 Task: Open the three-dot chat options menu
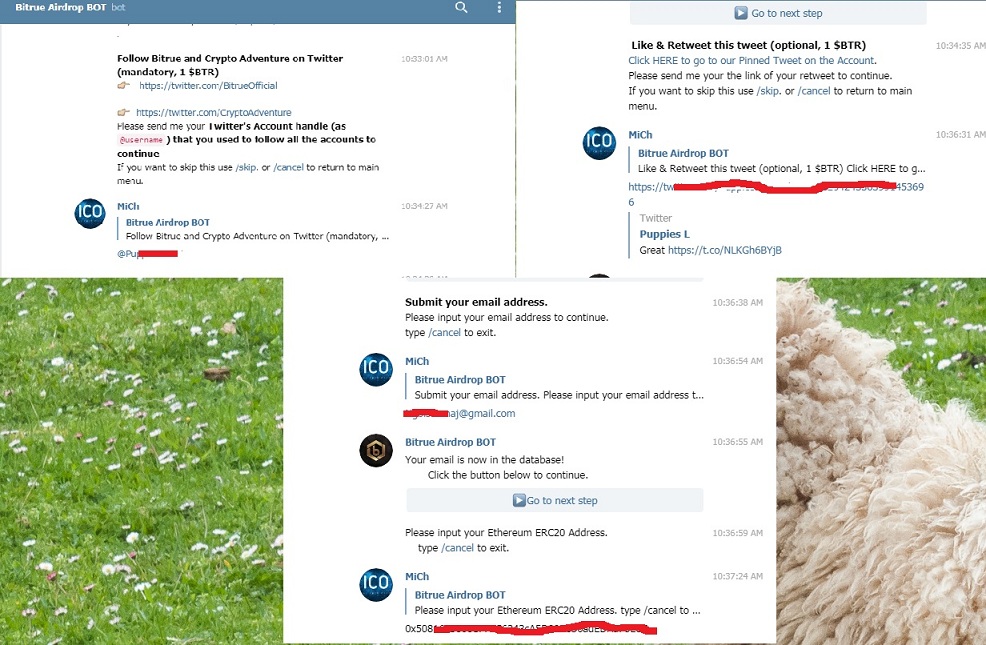499,8
